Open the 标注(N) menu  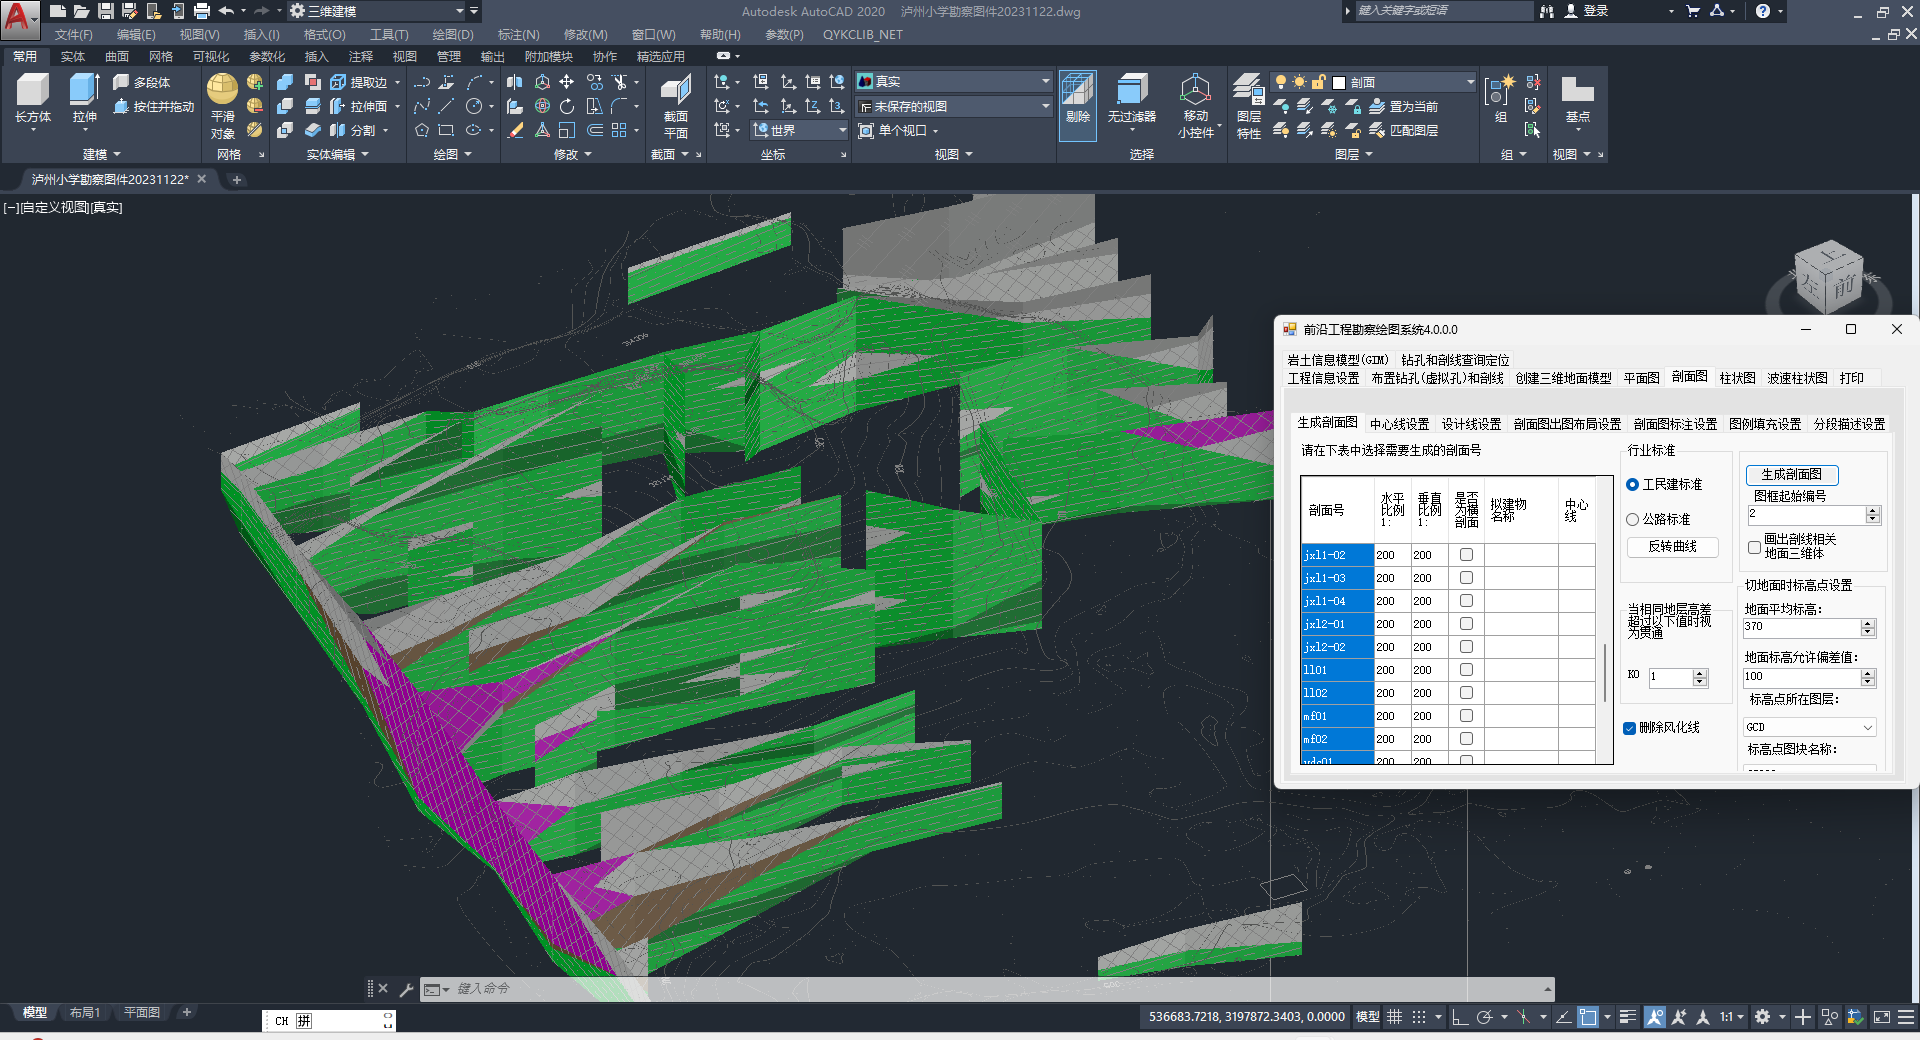(x=518, y=35)
